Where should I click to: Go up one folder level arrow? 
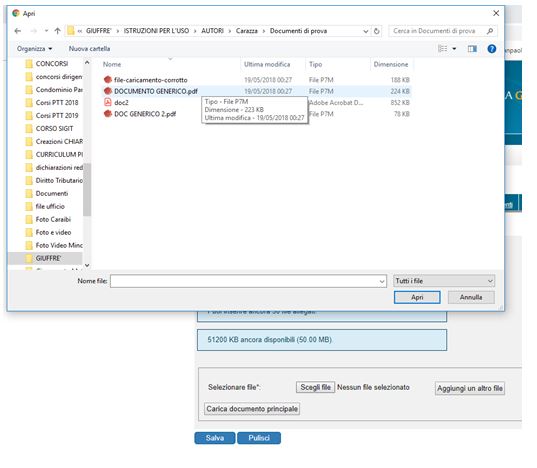pyautogui.click(x=57, y=31)
